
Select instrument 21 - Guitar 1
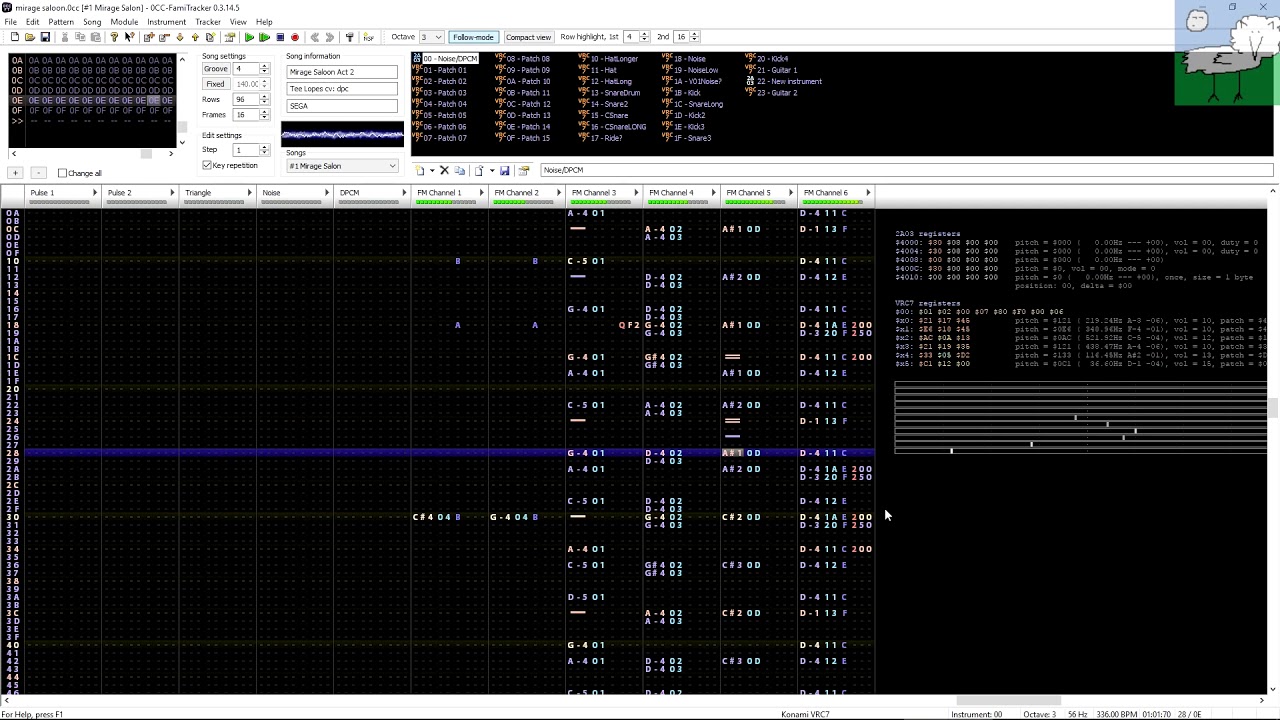[x=771, y=70]
